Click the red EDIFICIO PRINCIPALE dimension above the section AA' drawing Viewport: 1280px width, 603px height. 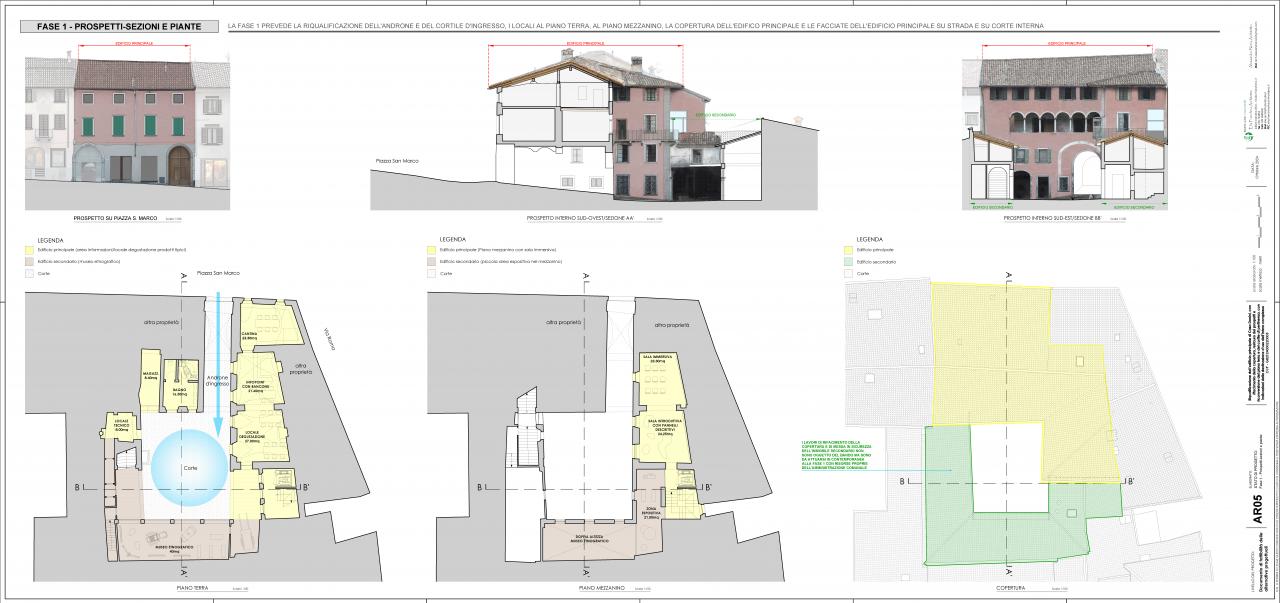point(586,45)
